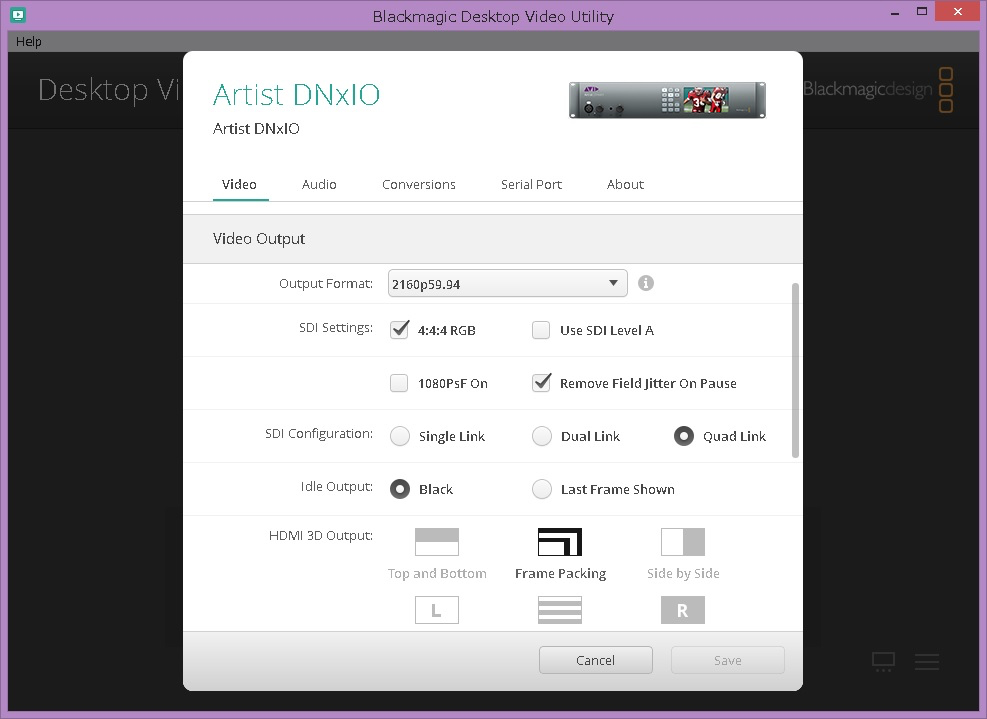Open the Serial Port tab

pos(531,184)
